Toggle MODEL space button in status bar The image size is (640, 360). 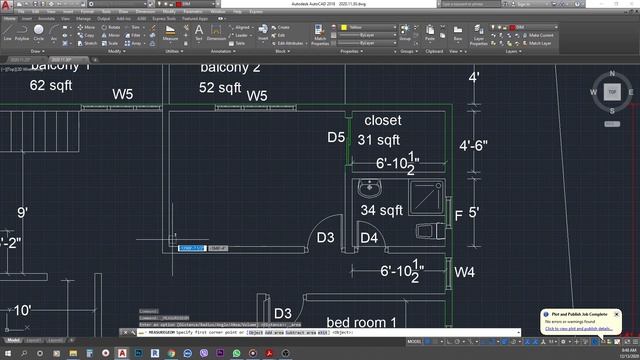[x=414, y=341]
